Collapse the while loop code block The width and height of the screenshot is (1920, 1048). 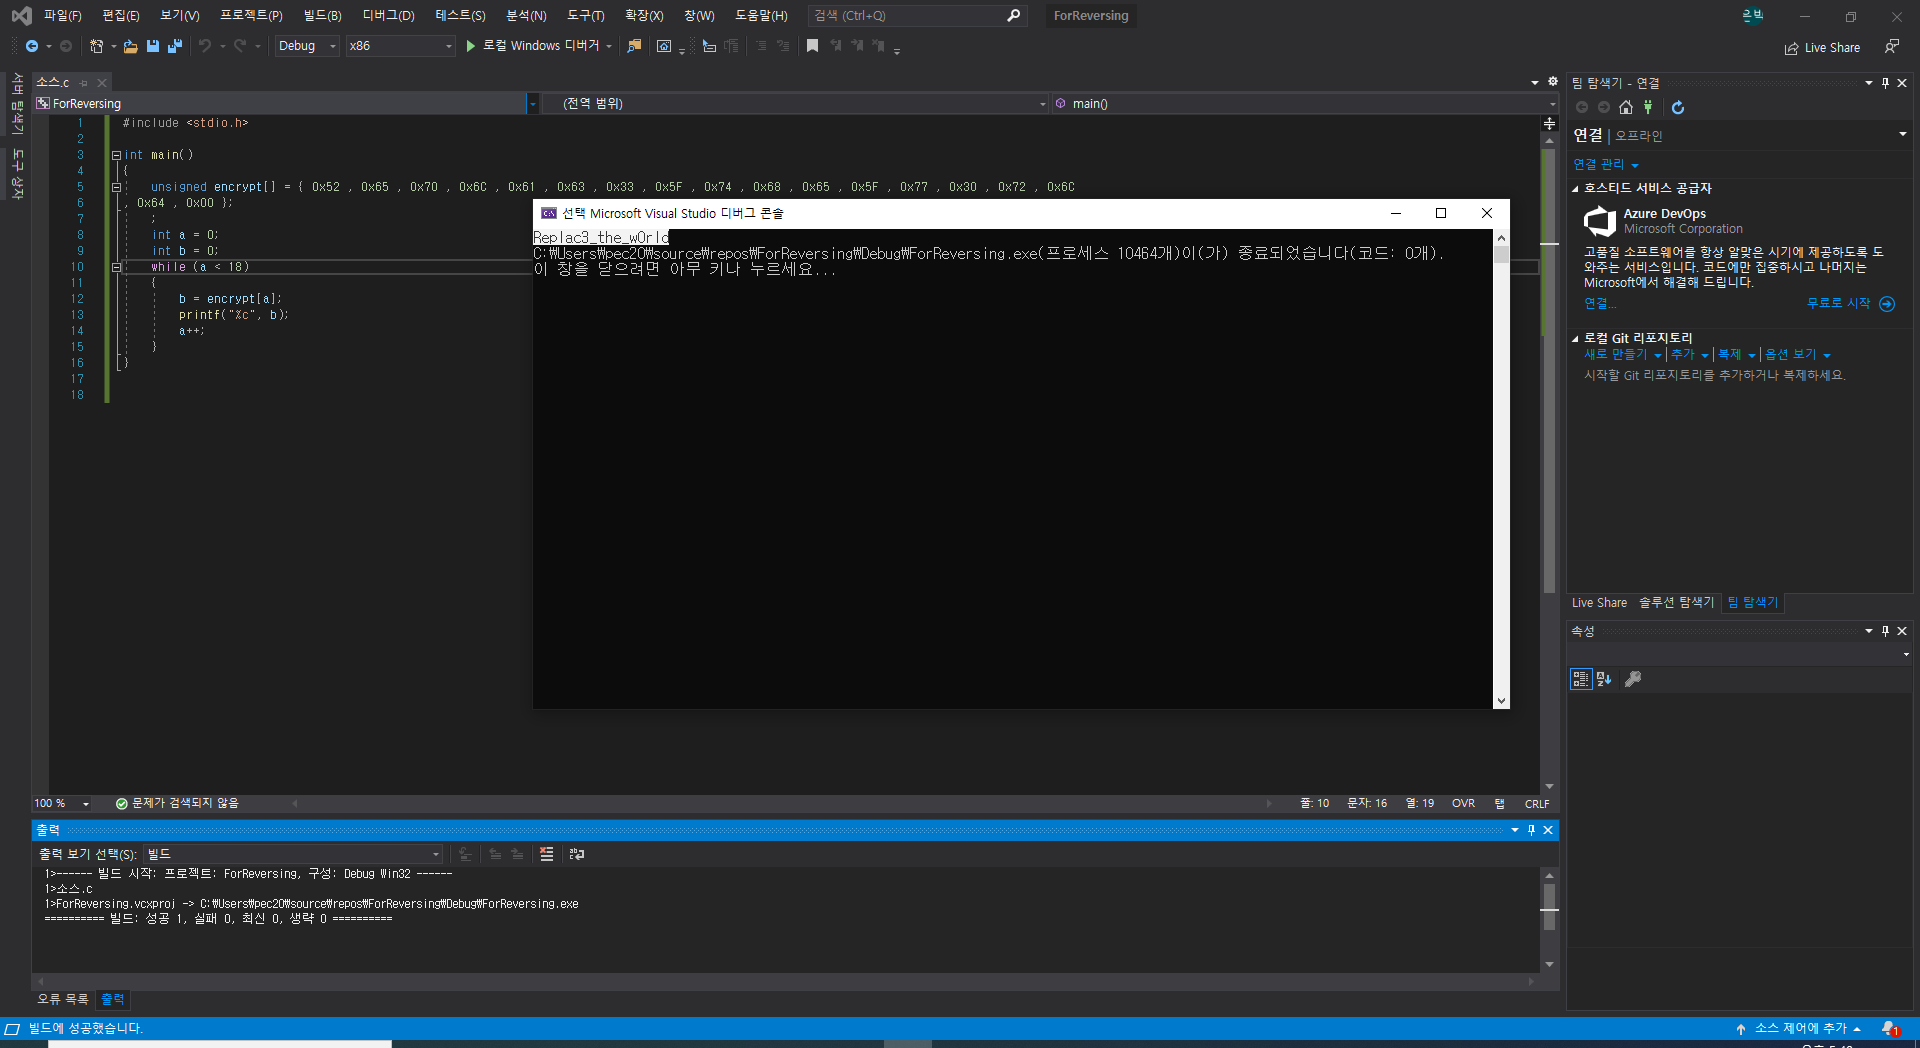point(116,267)
